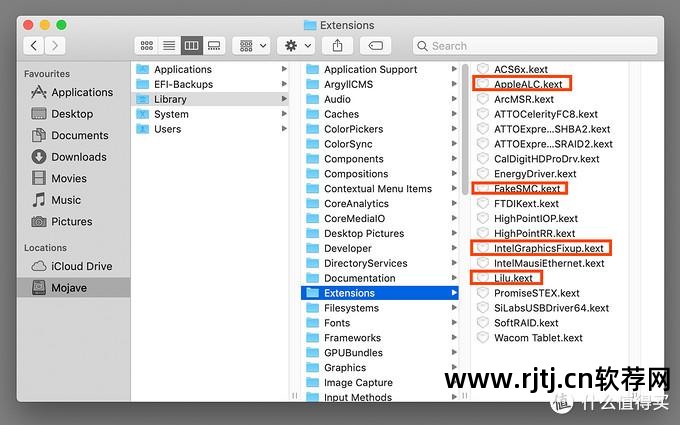Expand the Caches folder arrow

(x=454, y=114)
